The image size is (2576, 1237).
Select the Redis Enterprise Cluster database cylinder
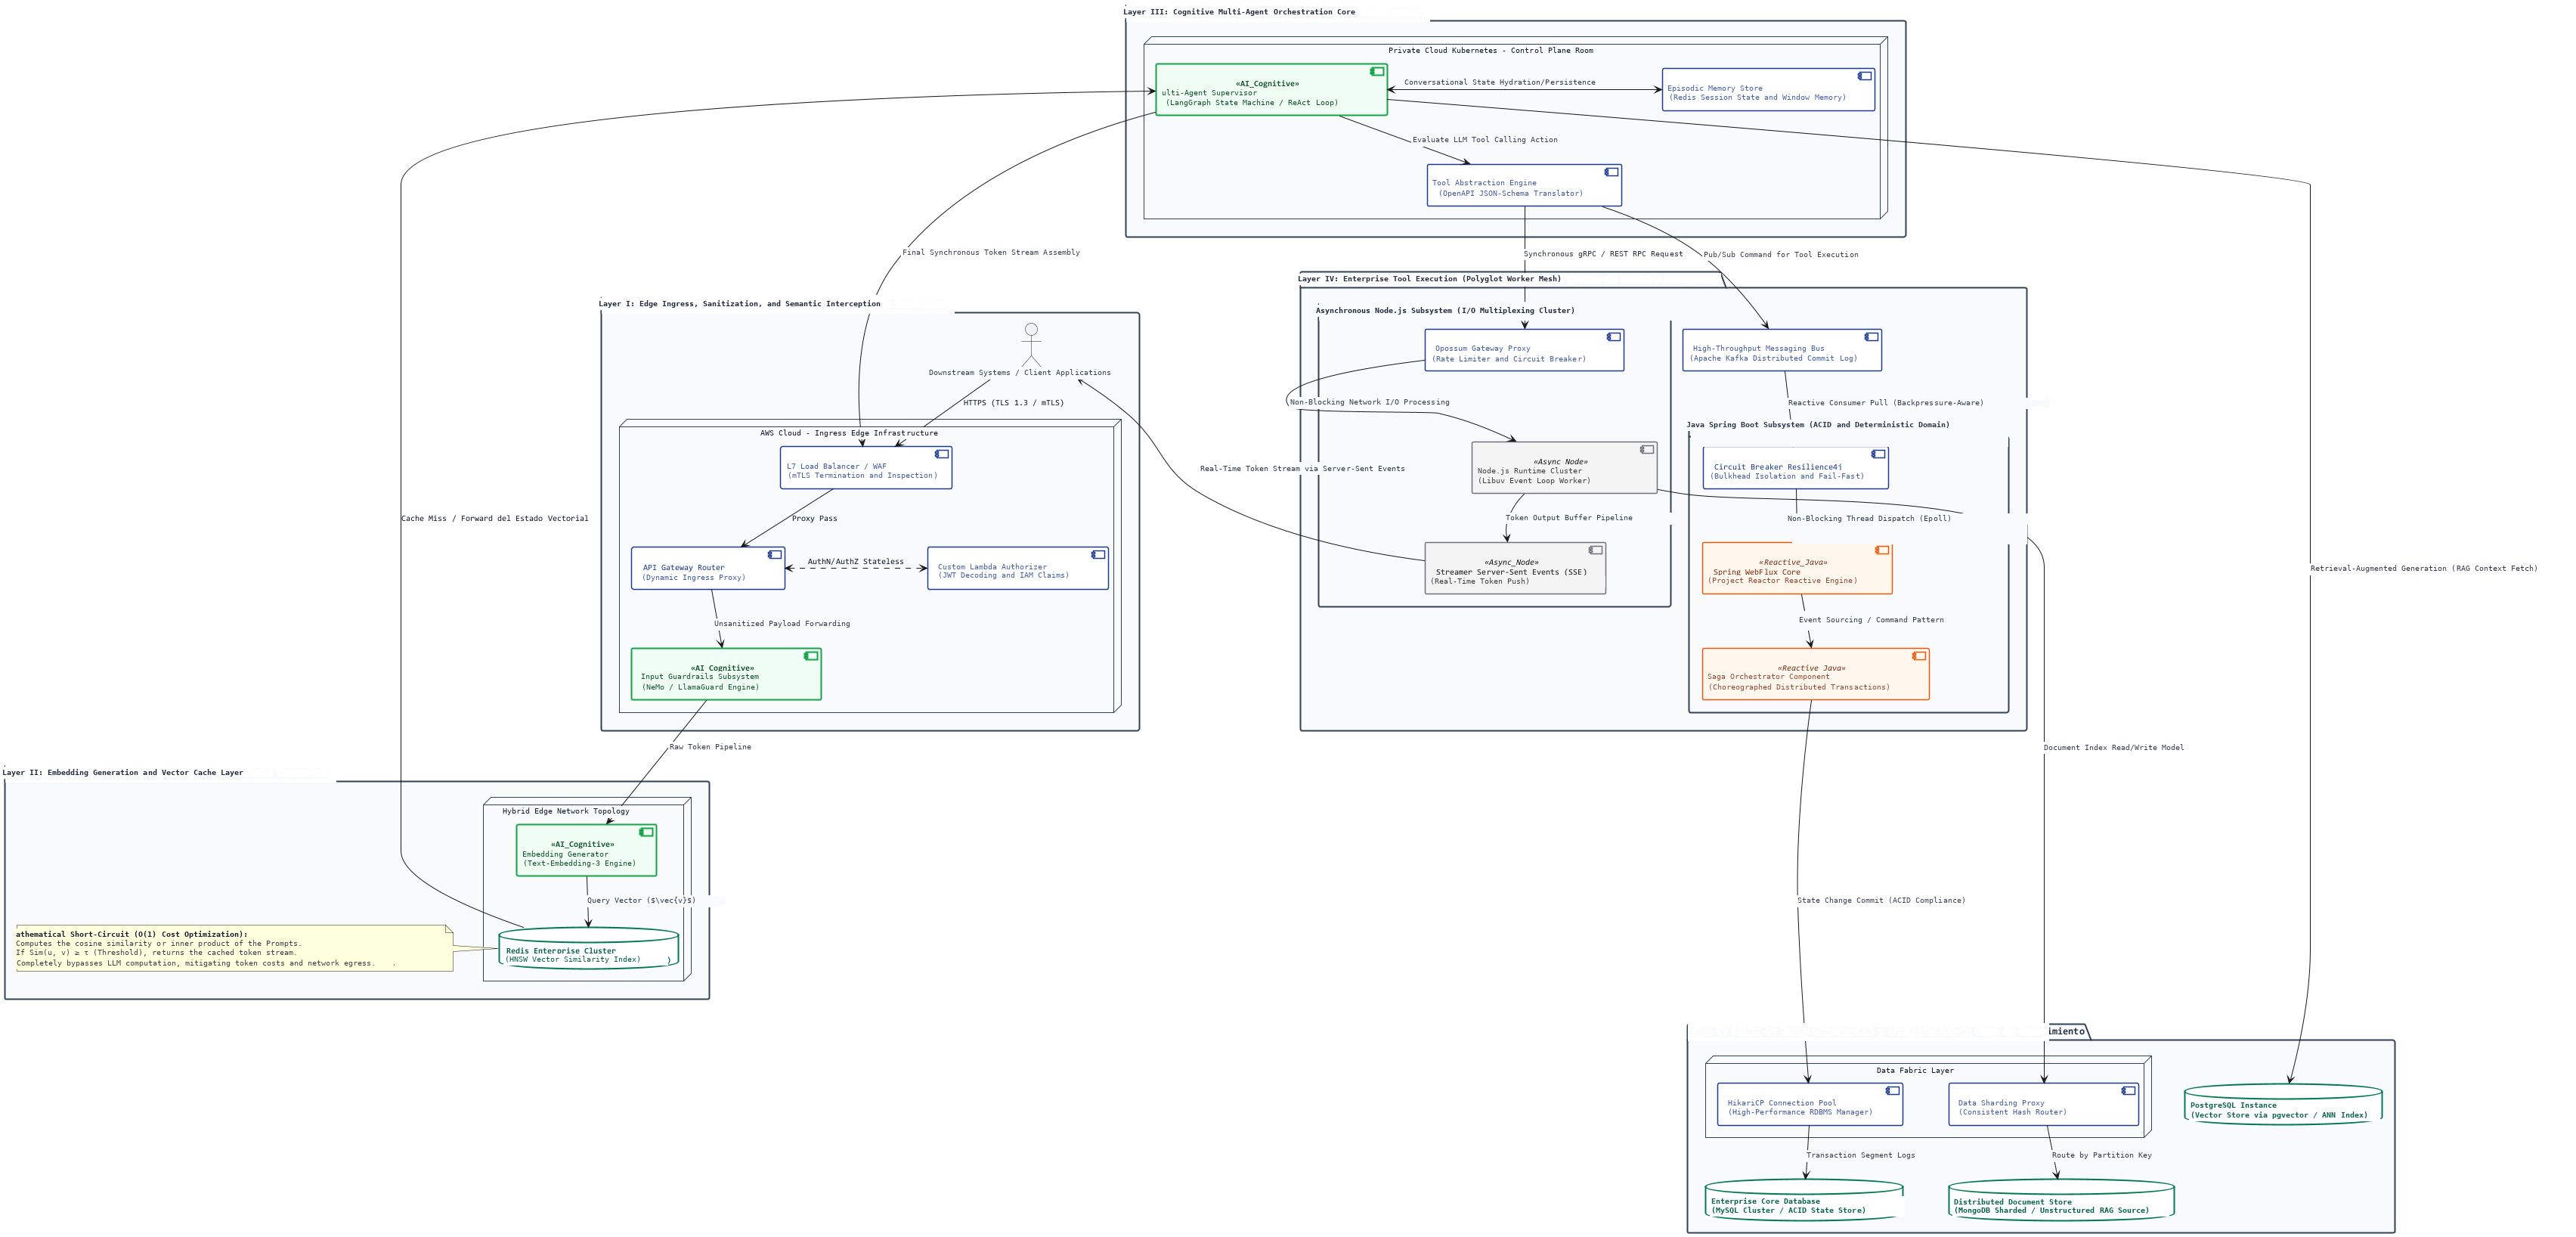(589, 948)
